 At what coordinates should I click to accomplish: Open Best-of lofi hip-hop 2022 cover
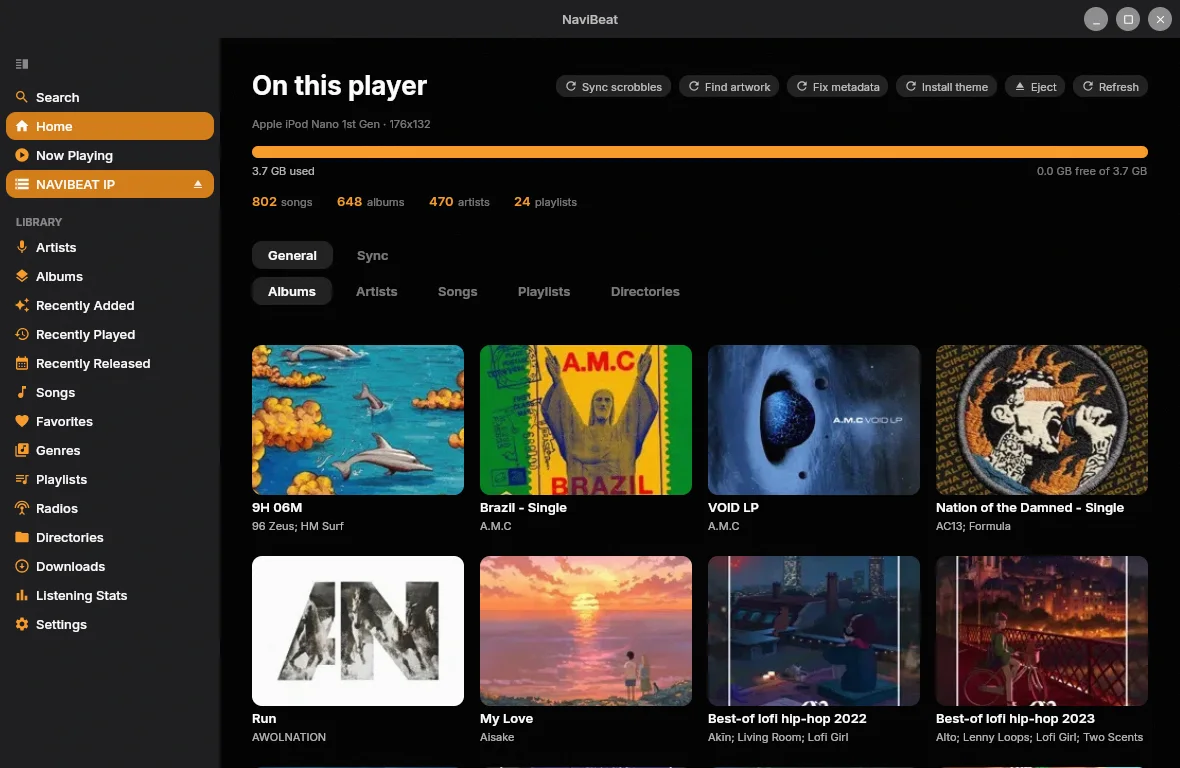(x=814, y=630)
